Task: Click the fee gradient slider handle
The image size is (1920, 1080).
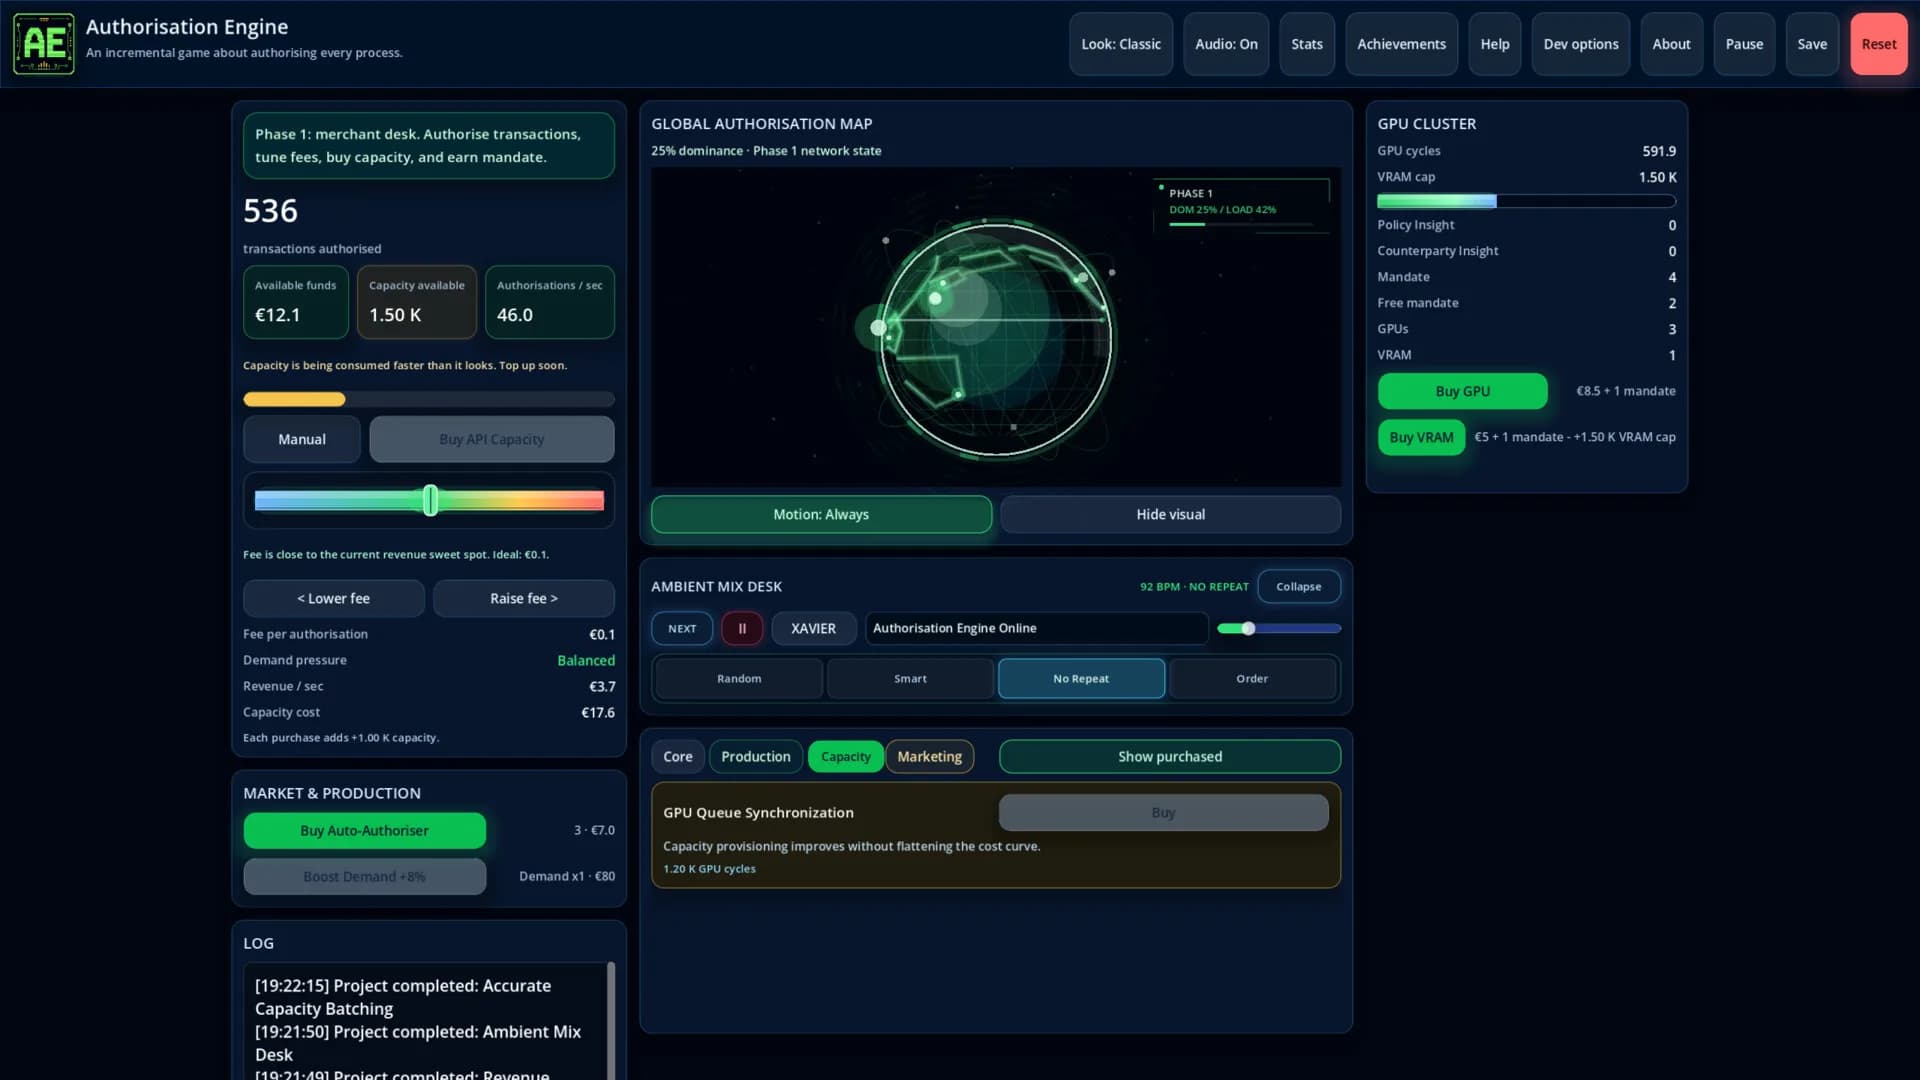Action: pyautogui.click(x=431, y=500)
